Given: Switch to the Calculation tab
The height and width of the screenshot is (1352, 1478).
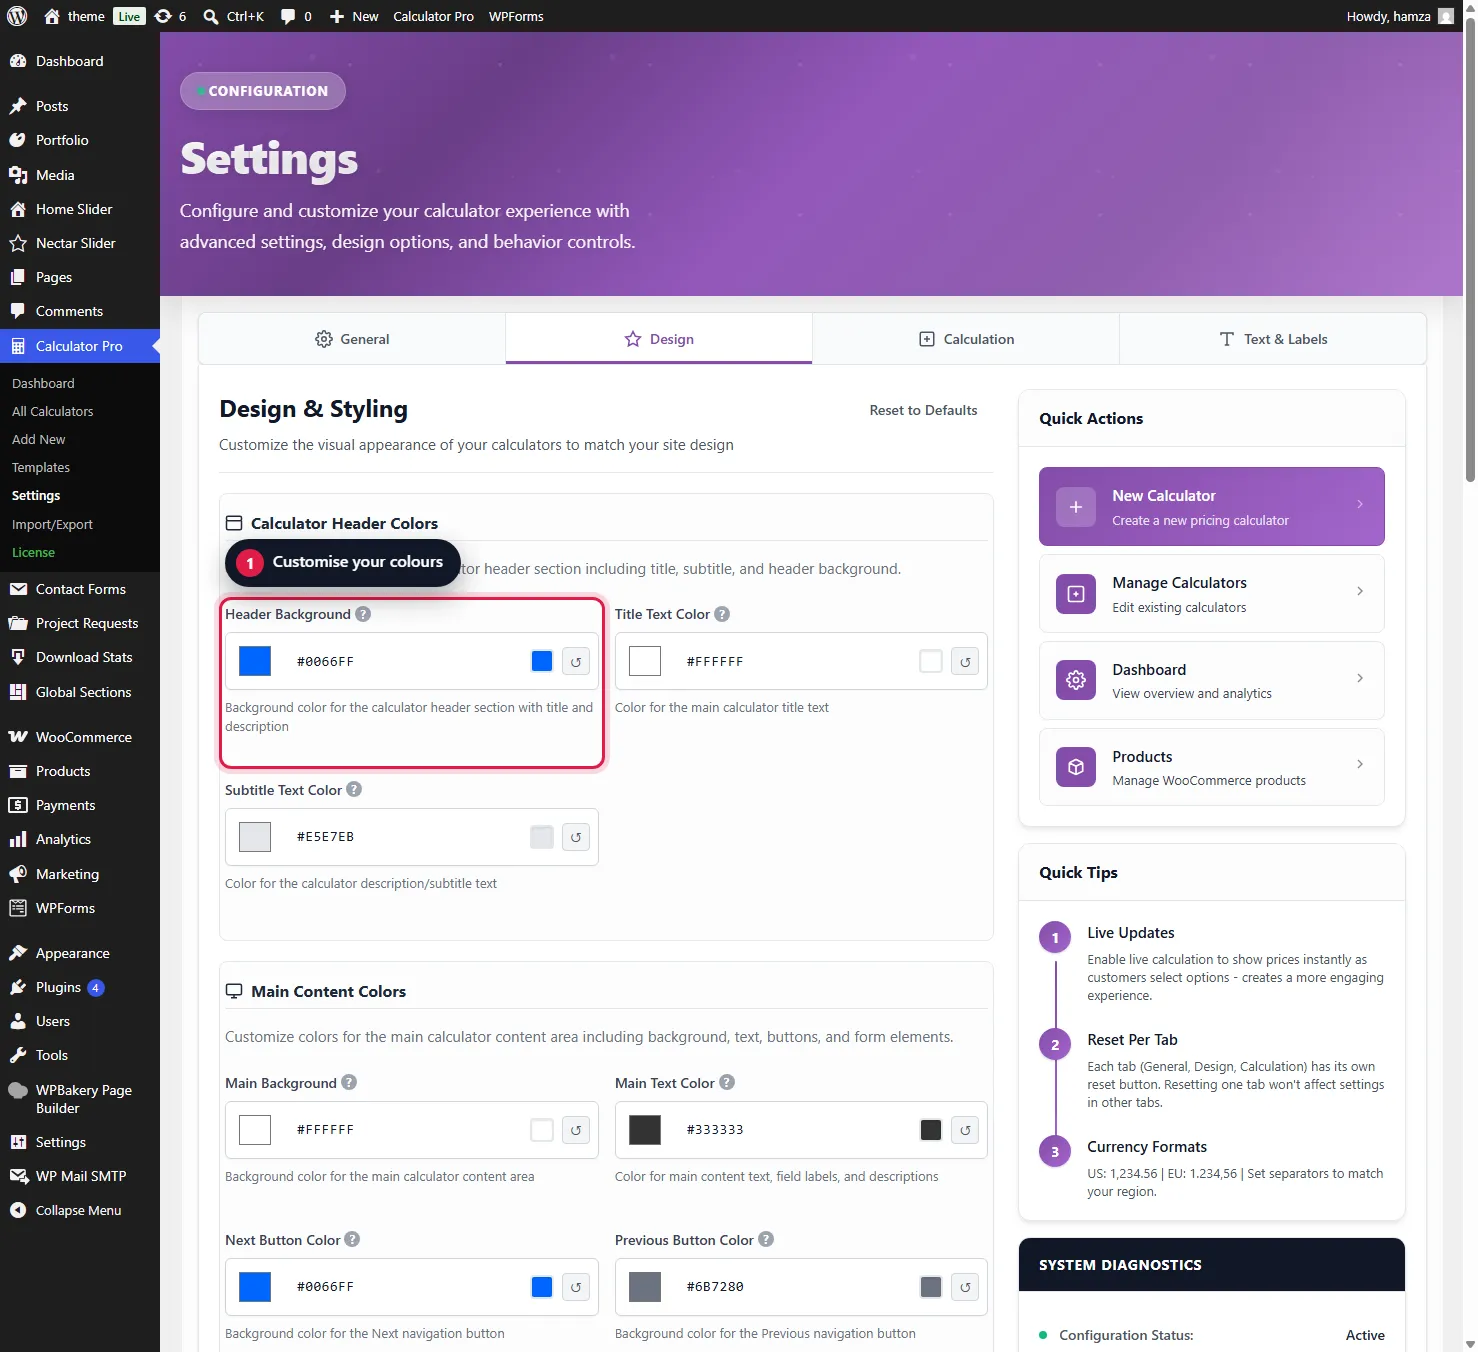Looking at the screenshot, I should (966, 339).
